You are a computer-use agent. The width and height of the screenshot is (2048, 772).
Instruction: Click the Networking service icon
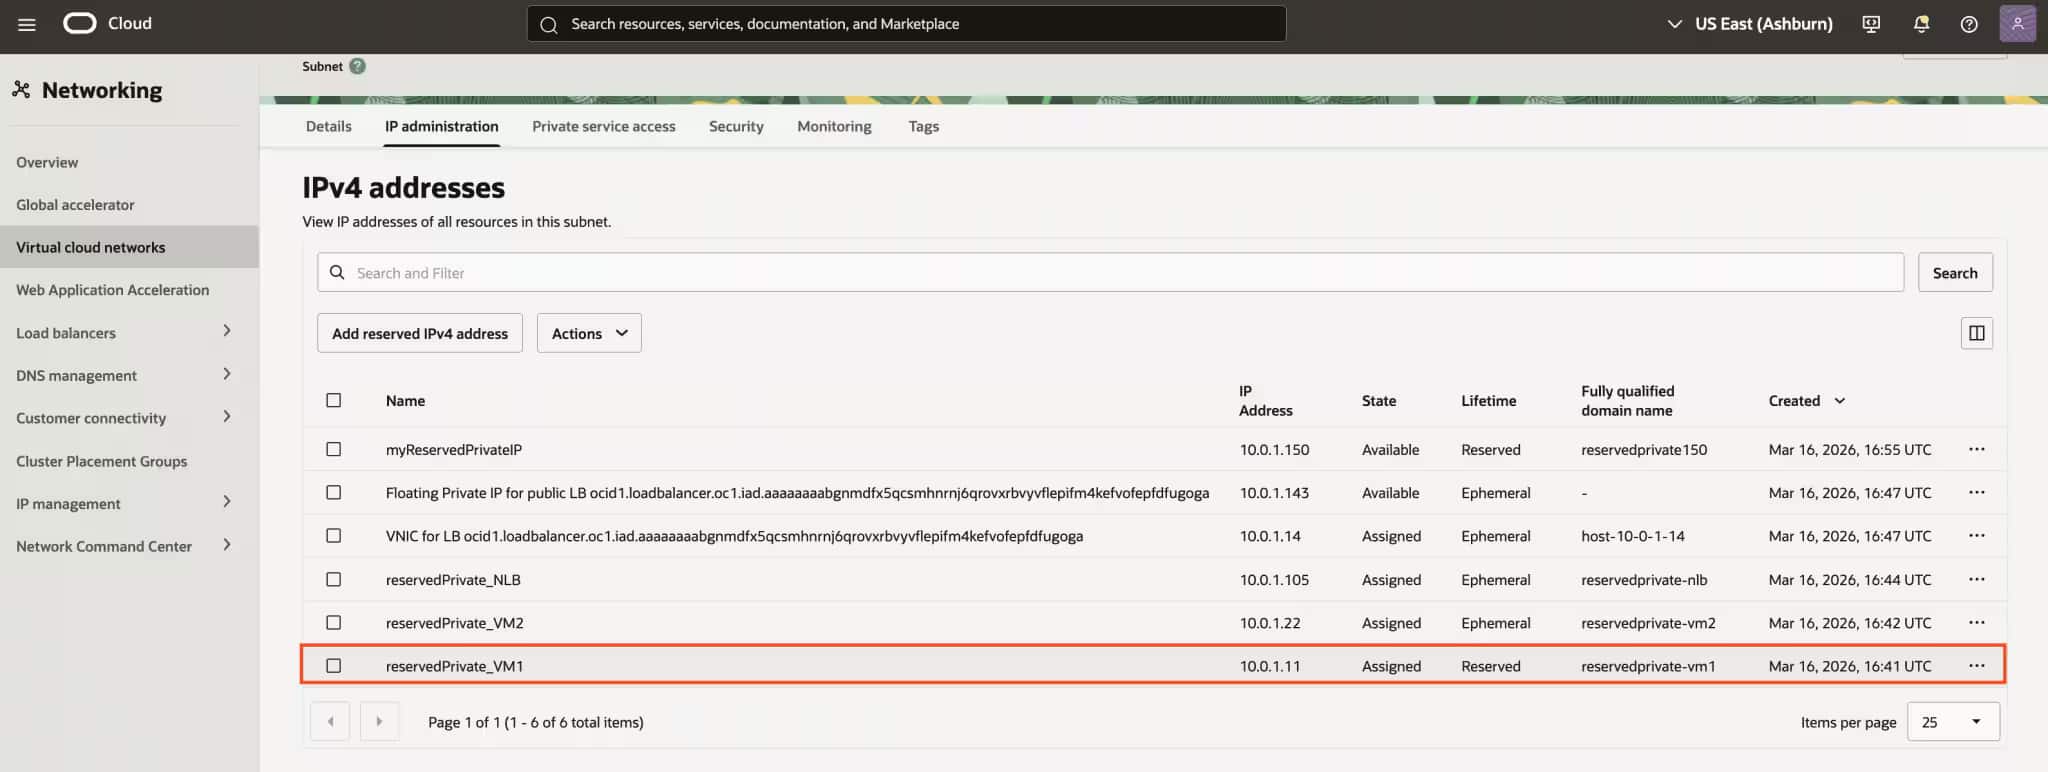(x=21, y=90)
